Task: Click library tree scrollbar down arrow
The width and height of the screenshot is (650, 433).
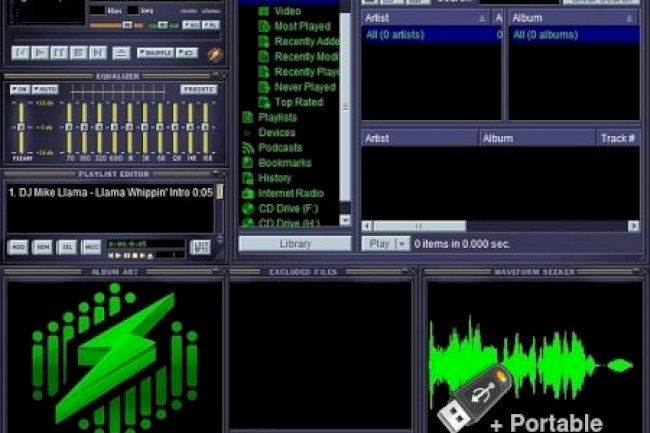Action: point(345,220)
